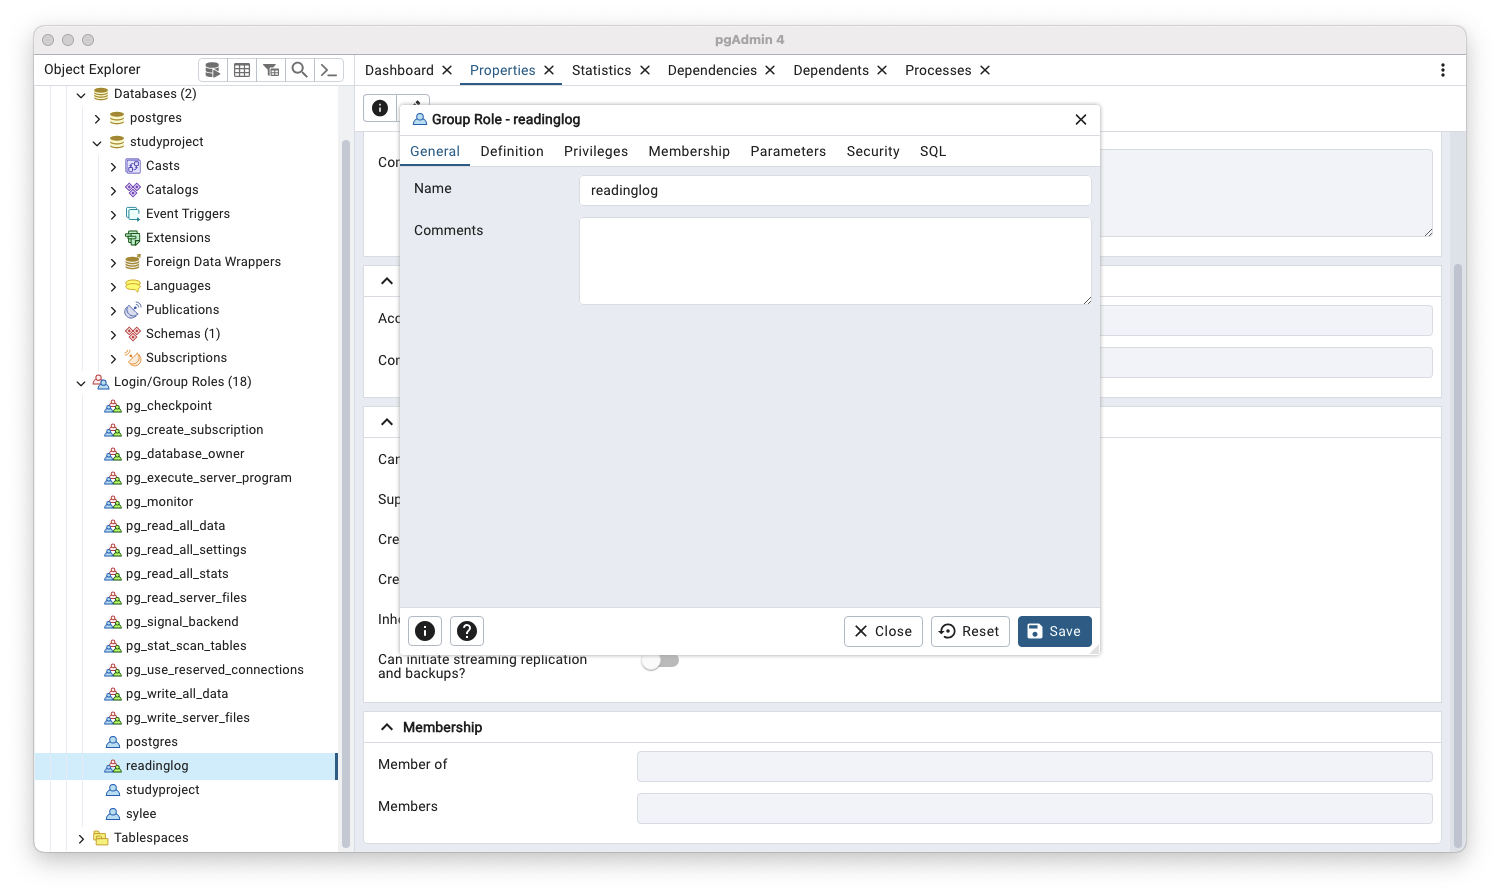Image resolution: width=1500 pixels, height=894 pixels.
Task: Switch to the Definition tab
Action: coord(512,151)
